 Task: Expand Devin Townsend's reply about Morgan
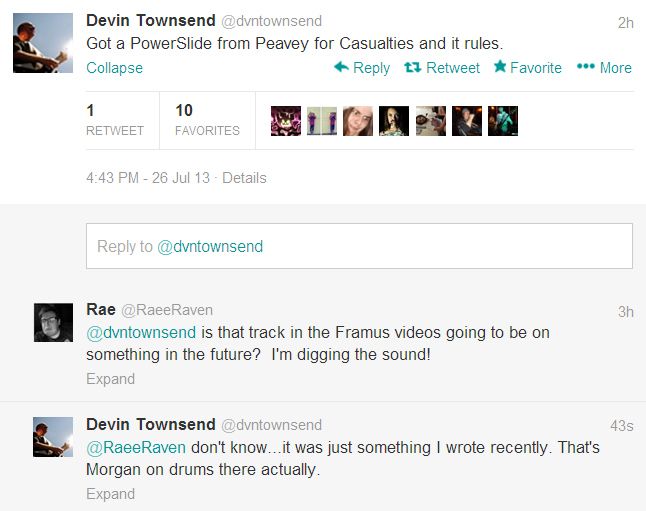pyautogui.click(x=110, y=494)
